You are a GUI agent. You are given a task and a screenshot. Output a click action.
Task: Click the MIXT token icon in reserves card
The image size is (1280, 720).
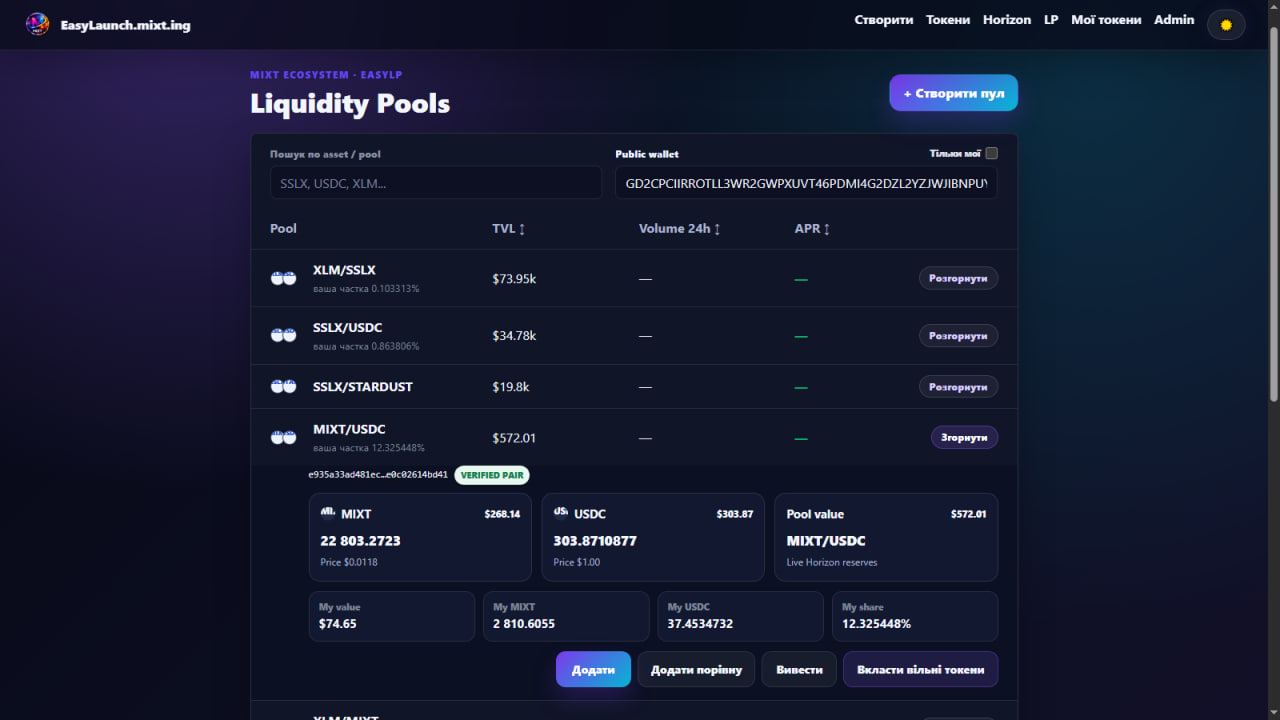pyautogui.click(x=328, y=513)
